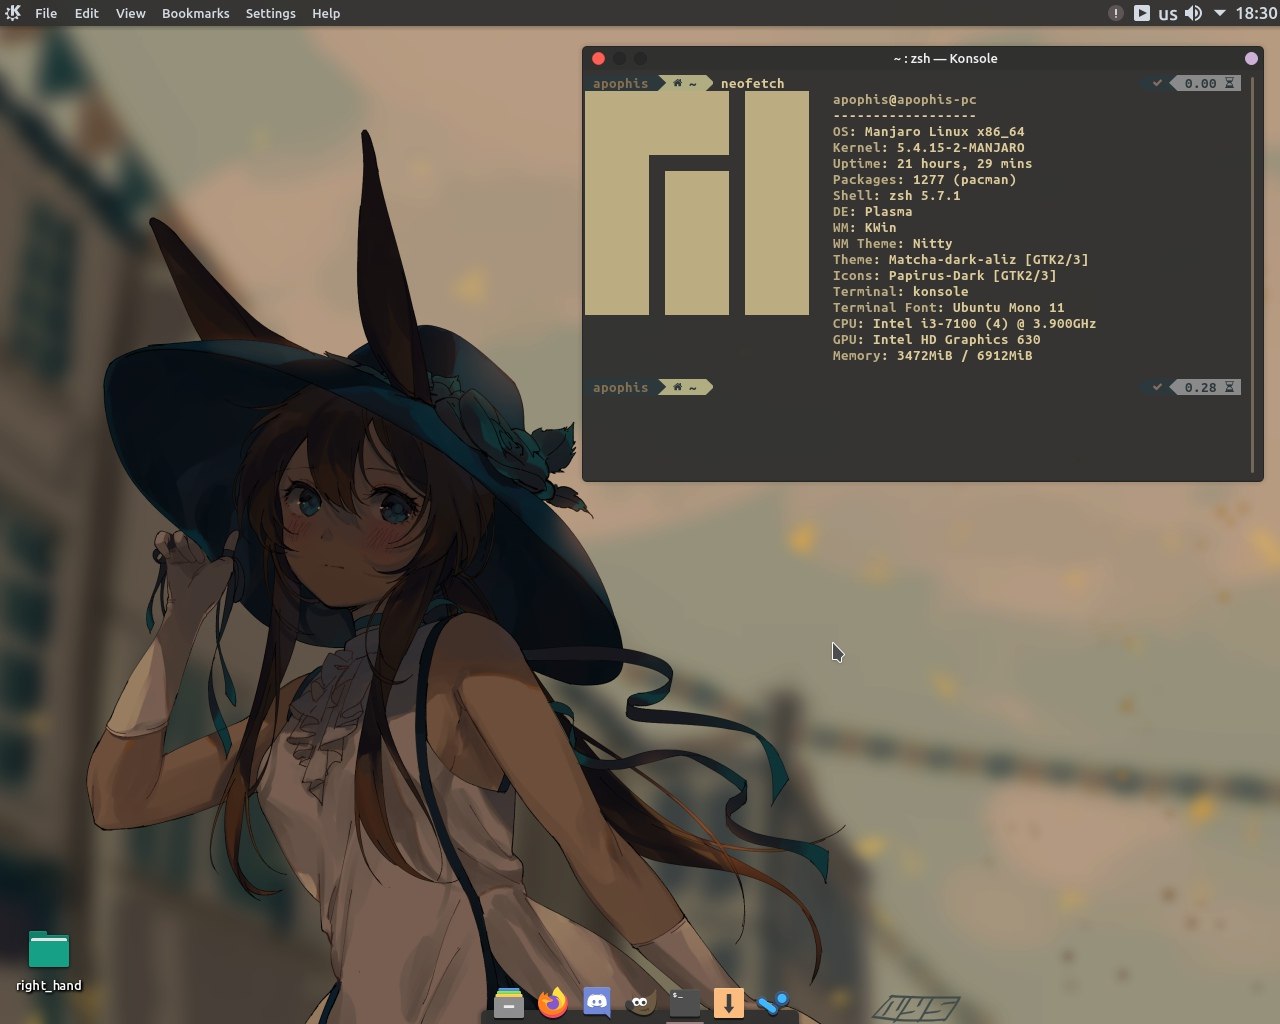Launch GIMP from the dock
The height and width of the screenshot is (1024, 1280).
tap(641, 1002)
